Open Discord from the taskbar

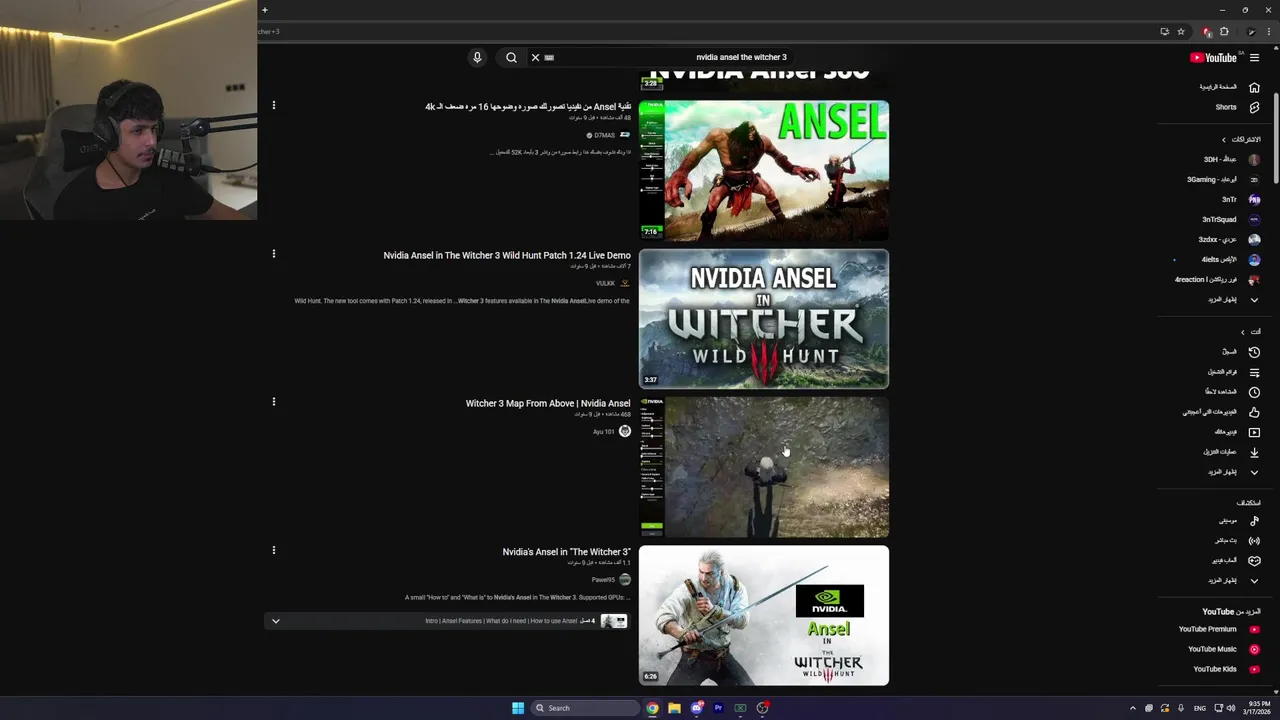pos(696,708)
